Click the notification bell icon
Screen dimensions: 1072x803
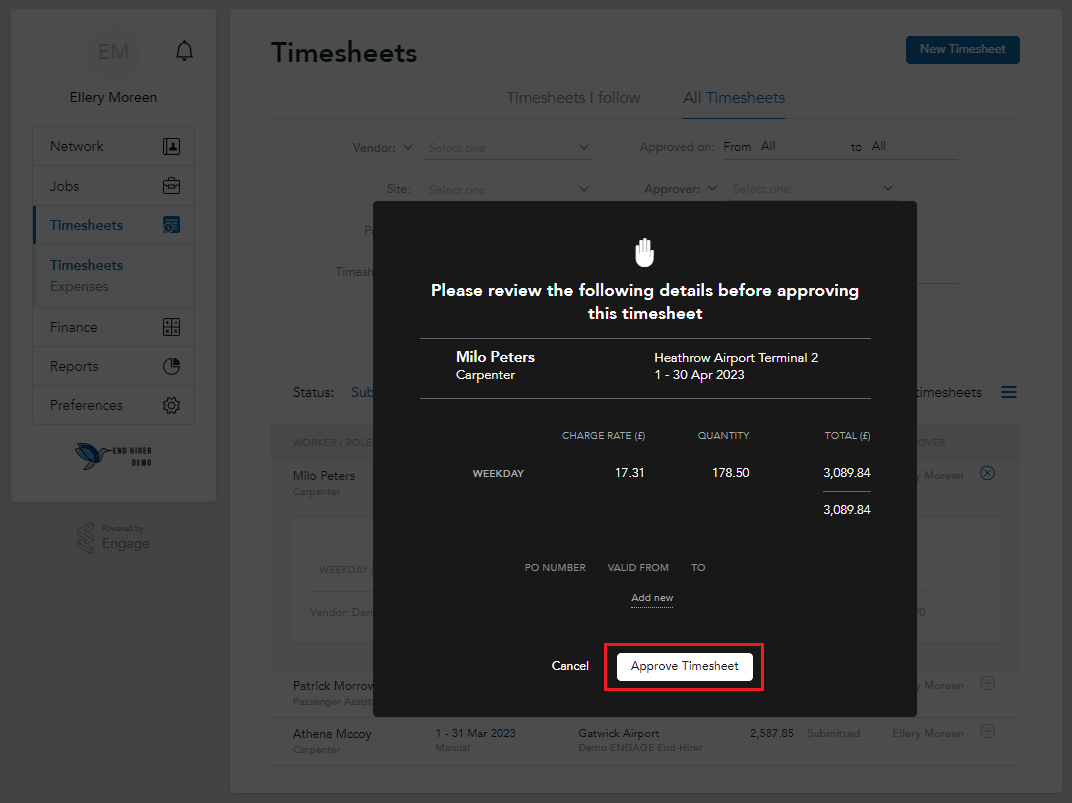pos(184,50)
